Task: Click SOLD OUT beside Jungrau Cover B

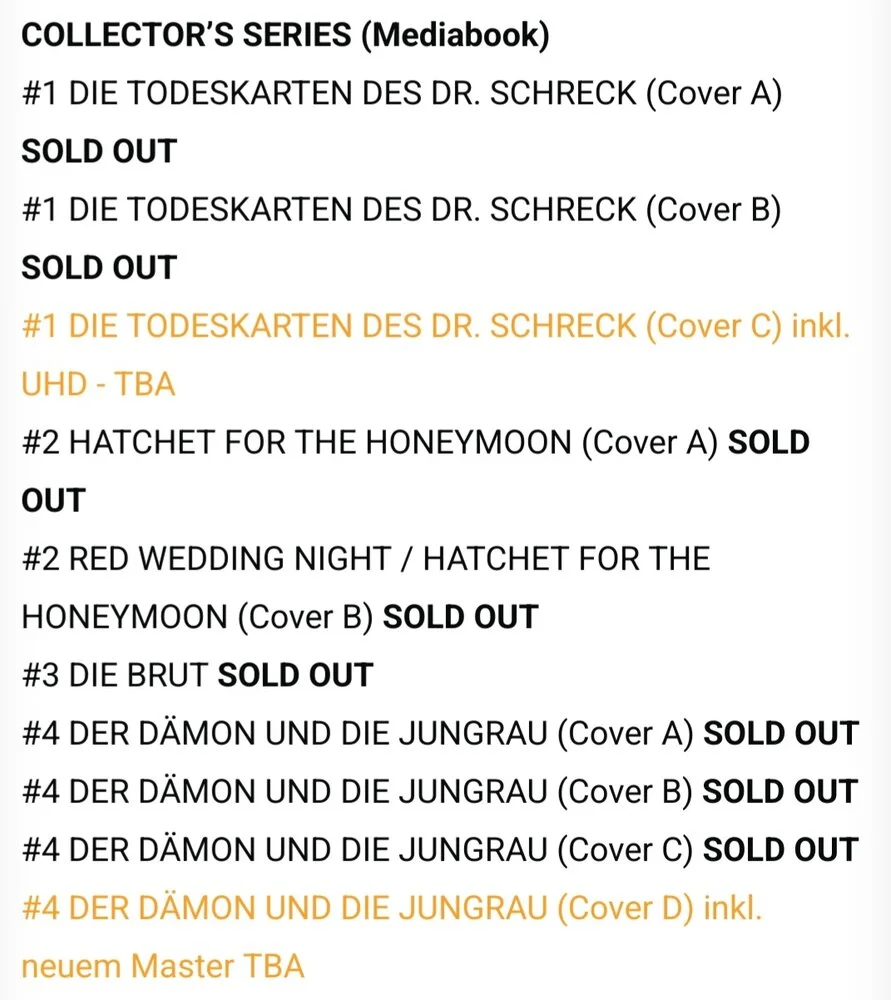Action: 781,791
